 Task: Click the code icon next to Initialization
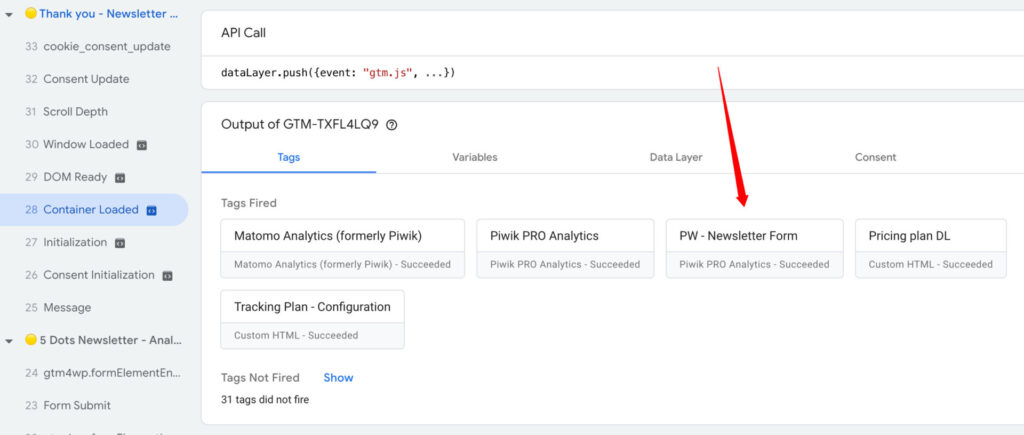click(x=120, y=243)
